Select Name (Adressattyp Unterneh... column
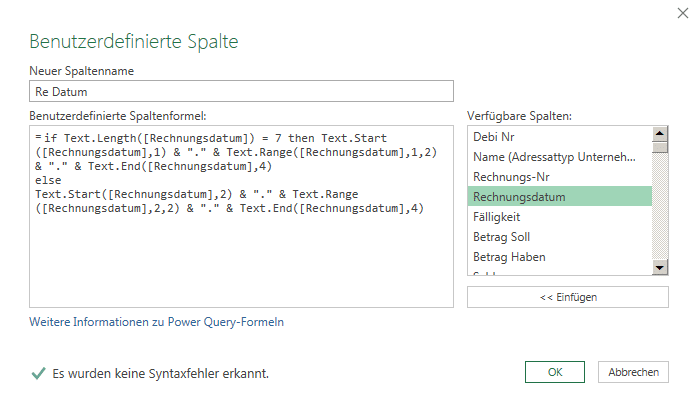The image size is (699, 412). 559,157
